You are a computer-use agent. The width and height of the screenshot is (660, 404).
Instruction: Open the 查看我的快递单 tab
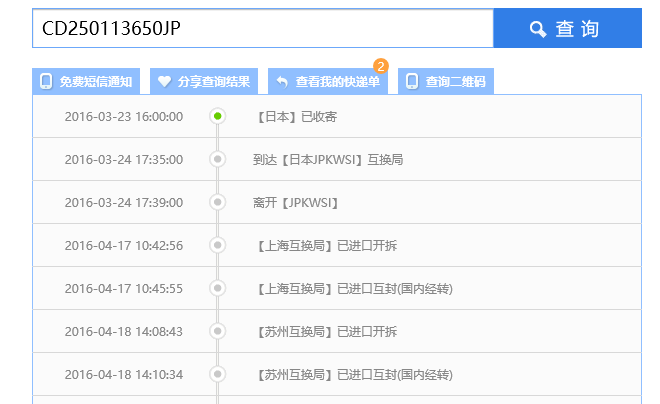point(327,81)
